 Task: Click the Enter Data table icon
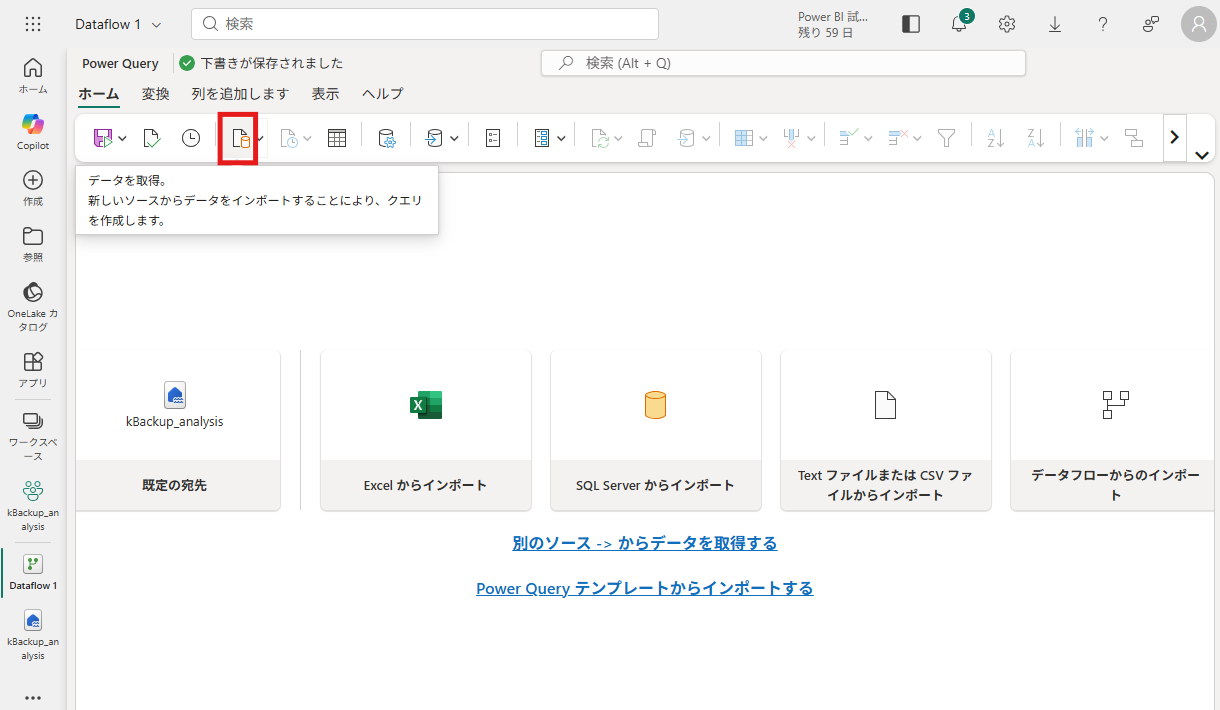pos(337,138)
